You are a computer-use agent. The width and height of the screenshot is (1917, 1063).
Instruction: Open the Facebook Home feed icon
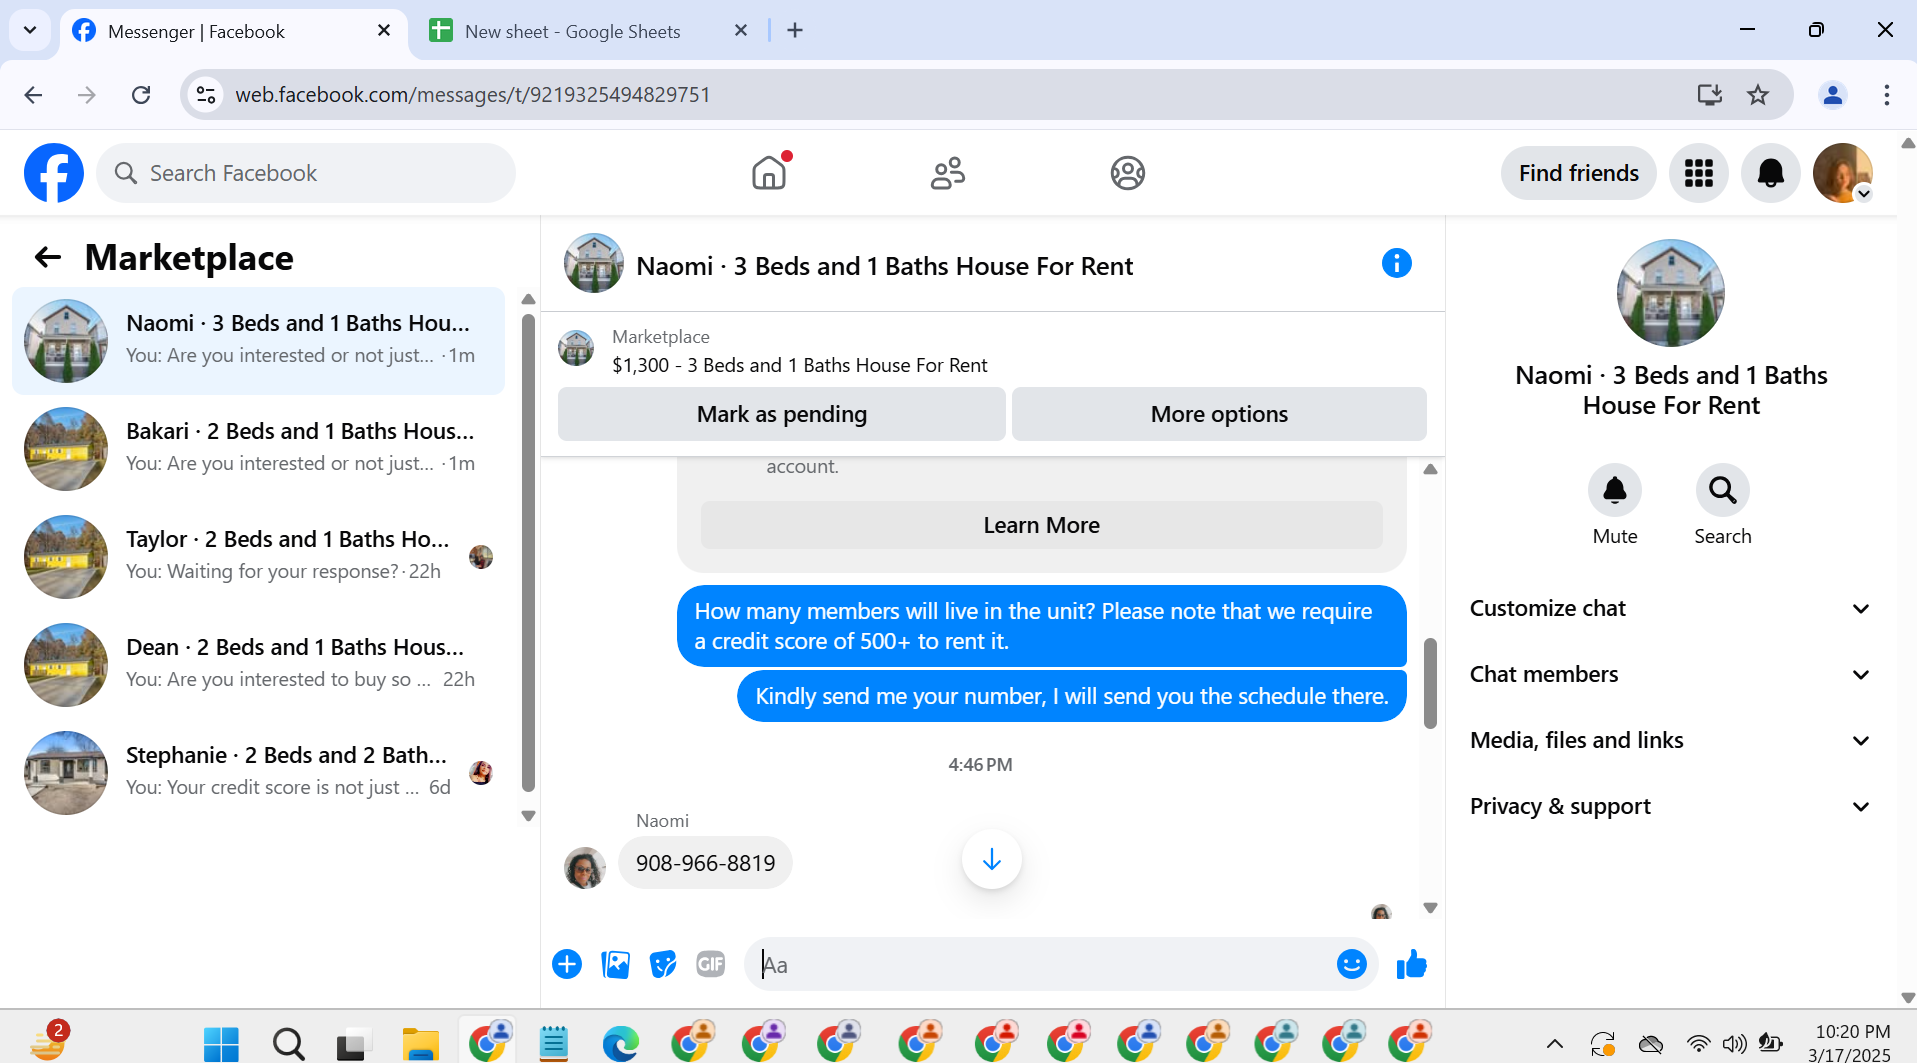click(769, 173)
